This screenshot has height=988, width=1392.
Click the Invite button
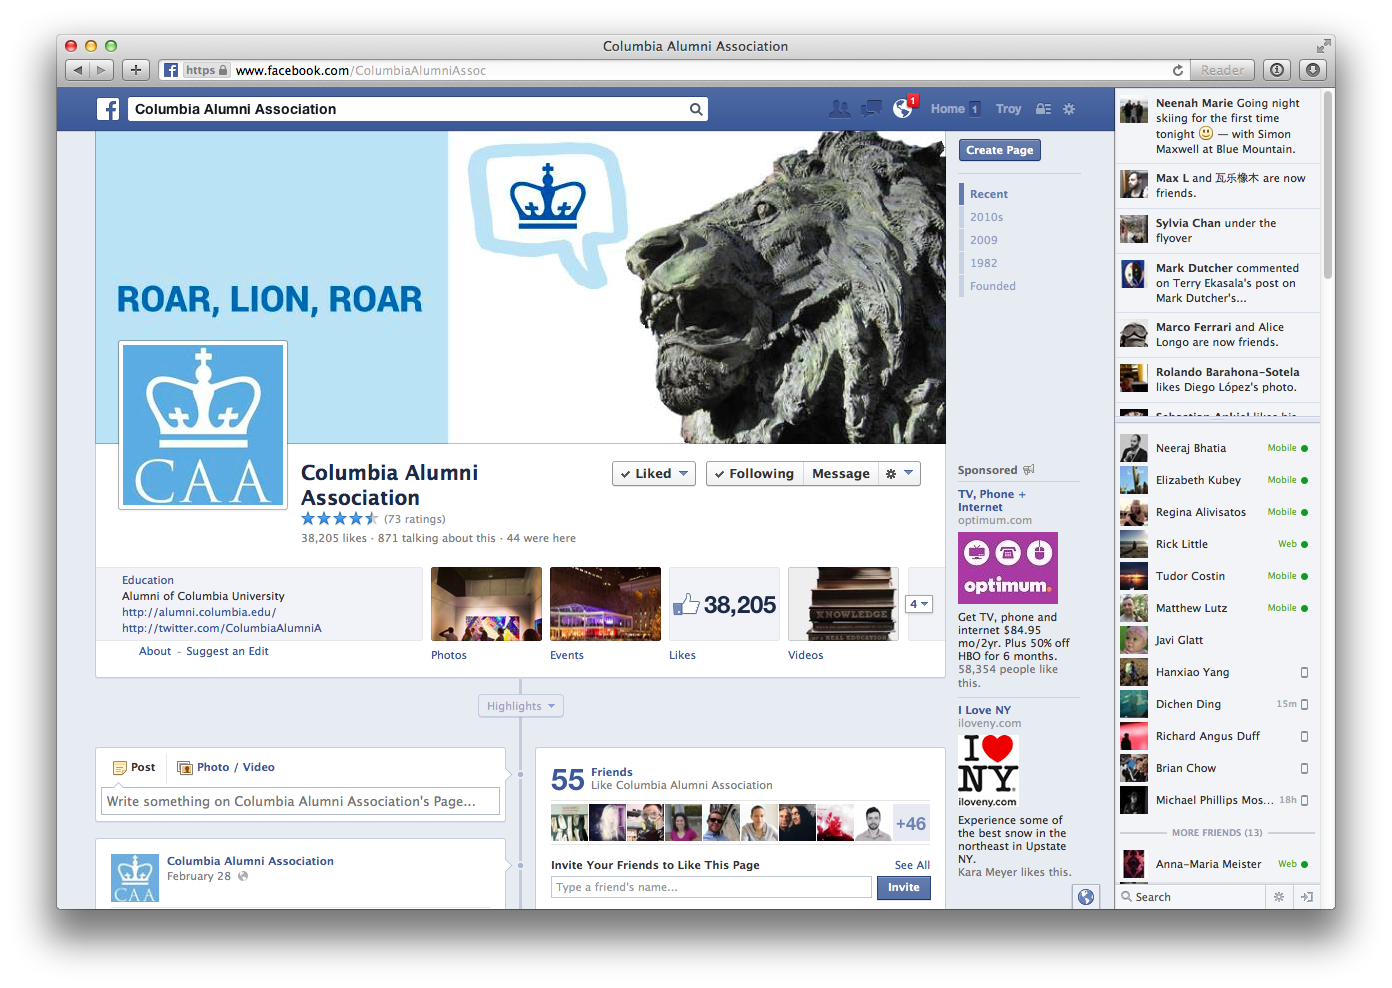click(904, 887)
